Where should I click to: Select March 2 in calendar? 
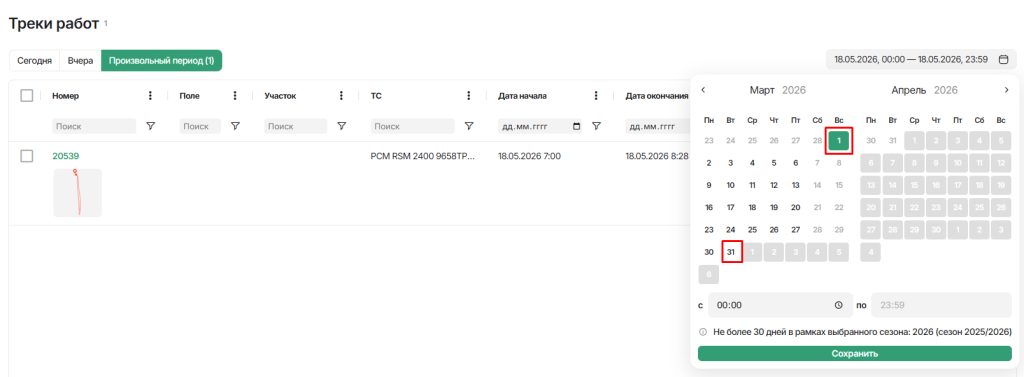[709, 163]
